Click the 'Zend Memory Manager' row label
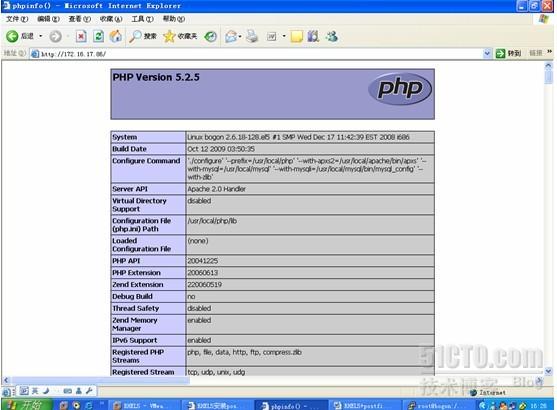Viewport: 557px width, 410px height. pos(135,324)
